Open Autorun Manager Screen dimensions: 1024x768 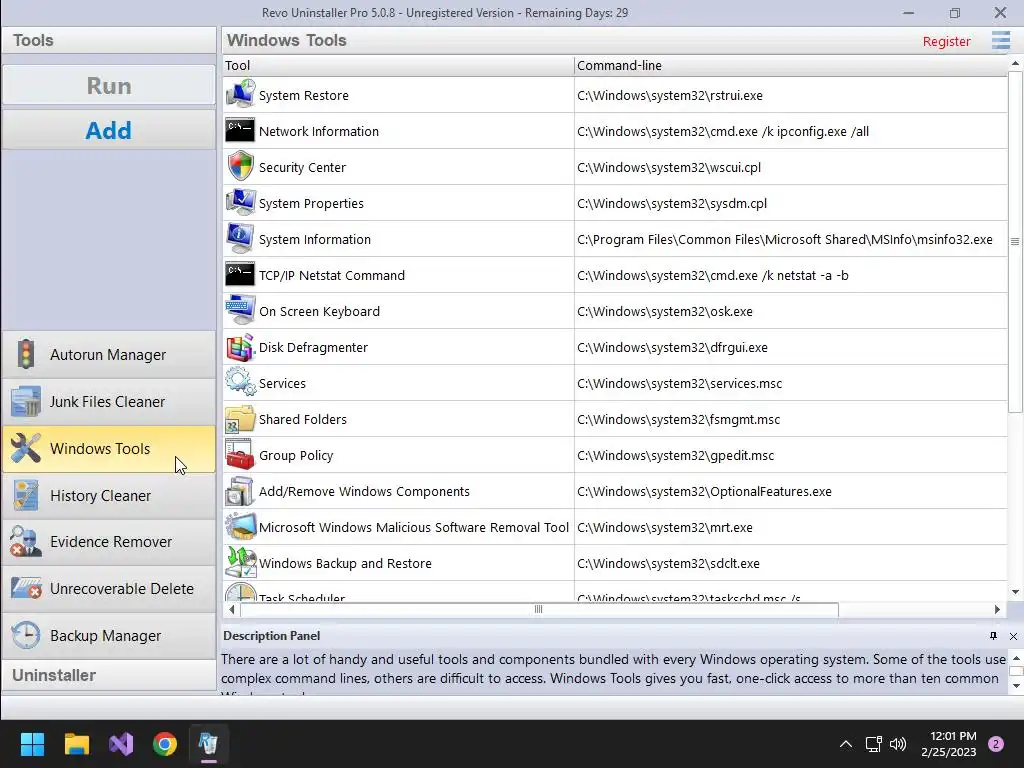tap(108, 355)
